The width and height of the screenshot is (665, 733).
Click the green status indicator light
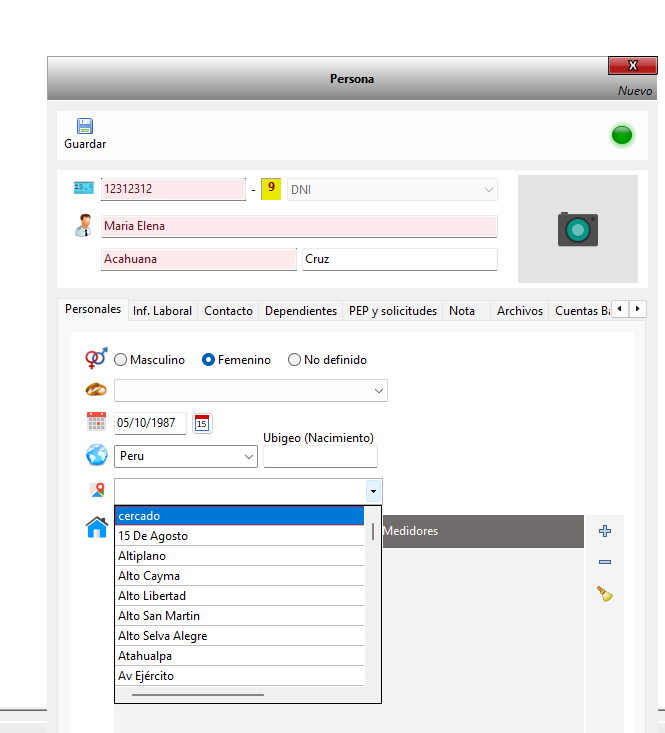(x=622, y=135)
